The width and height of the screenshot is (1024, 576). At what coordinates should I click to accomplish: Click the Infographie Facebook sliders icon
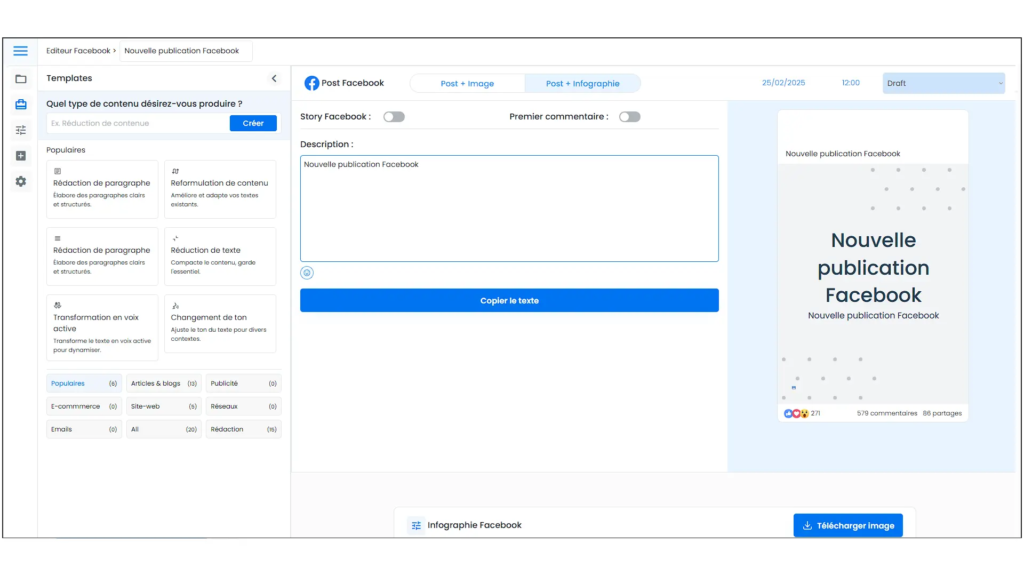click(416, 526)
